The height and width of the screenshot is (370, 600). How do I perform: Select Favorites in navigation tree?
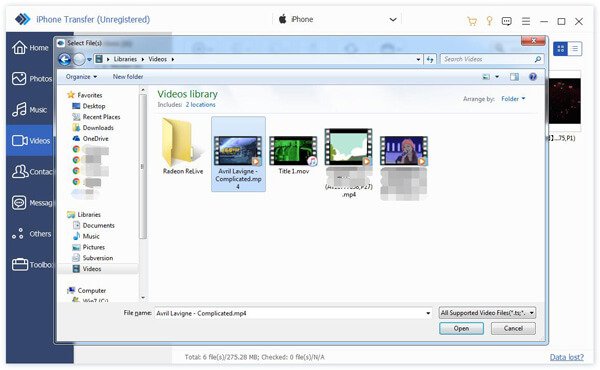click(x=90, y=95)
